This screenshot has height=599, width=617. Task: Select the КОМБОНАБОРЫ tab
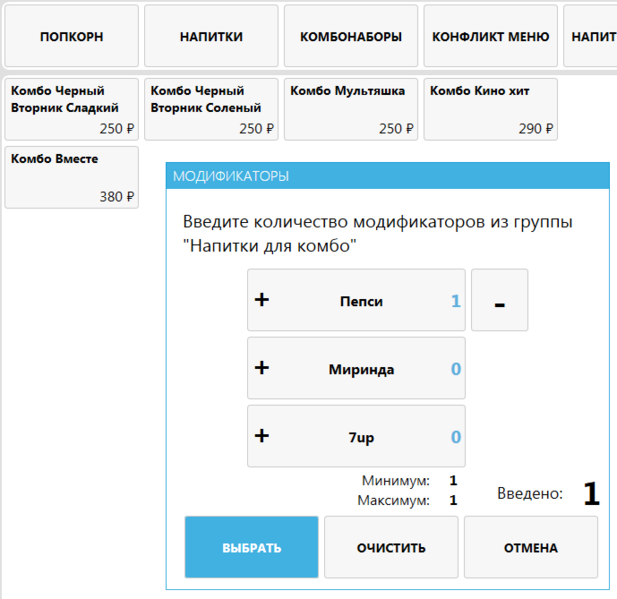pyautogui.click(x=351, y=36)
